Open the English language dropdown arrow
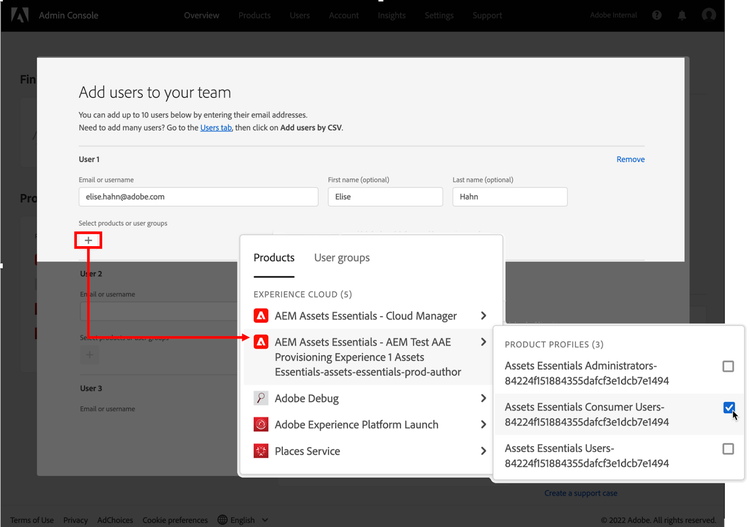This screenshot has width=750, height=527. [x=265, y=520]
